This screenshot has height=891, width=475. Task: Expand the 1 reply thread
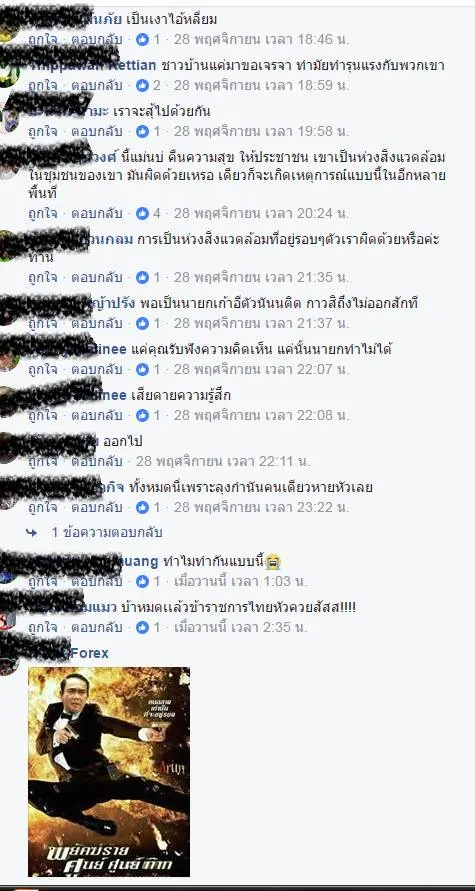point(107,532)
